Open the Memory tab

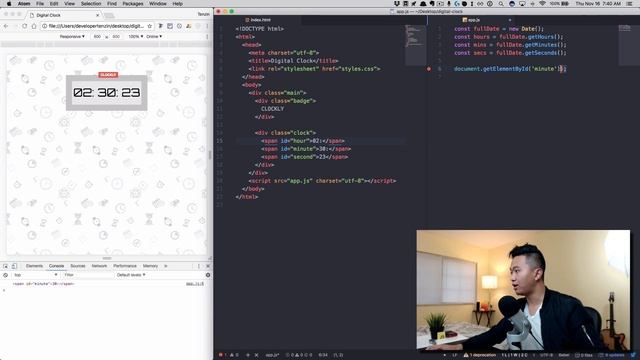tap(150, 266)
